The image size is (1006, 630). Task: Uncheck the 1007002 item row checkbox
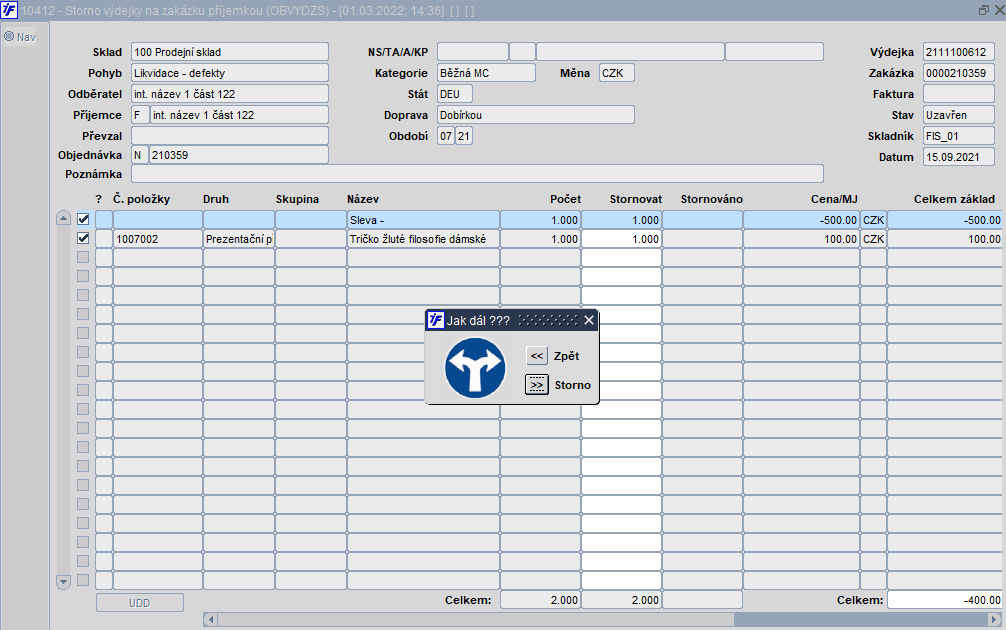pos(83,238)
